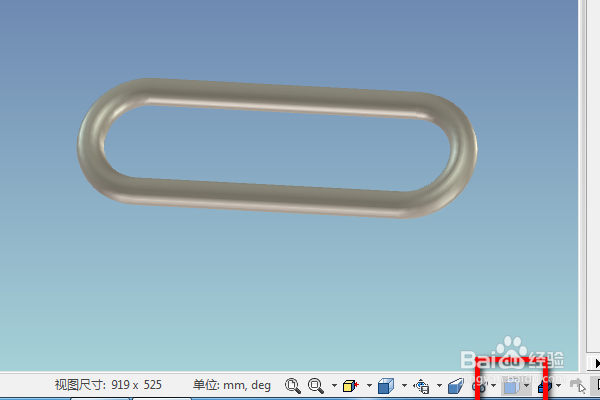This screenshot has height=400, width=600.
Task: Click the dark blue cube view style icon
Action: tap(386, 385)
